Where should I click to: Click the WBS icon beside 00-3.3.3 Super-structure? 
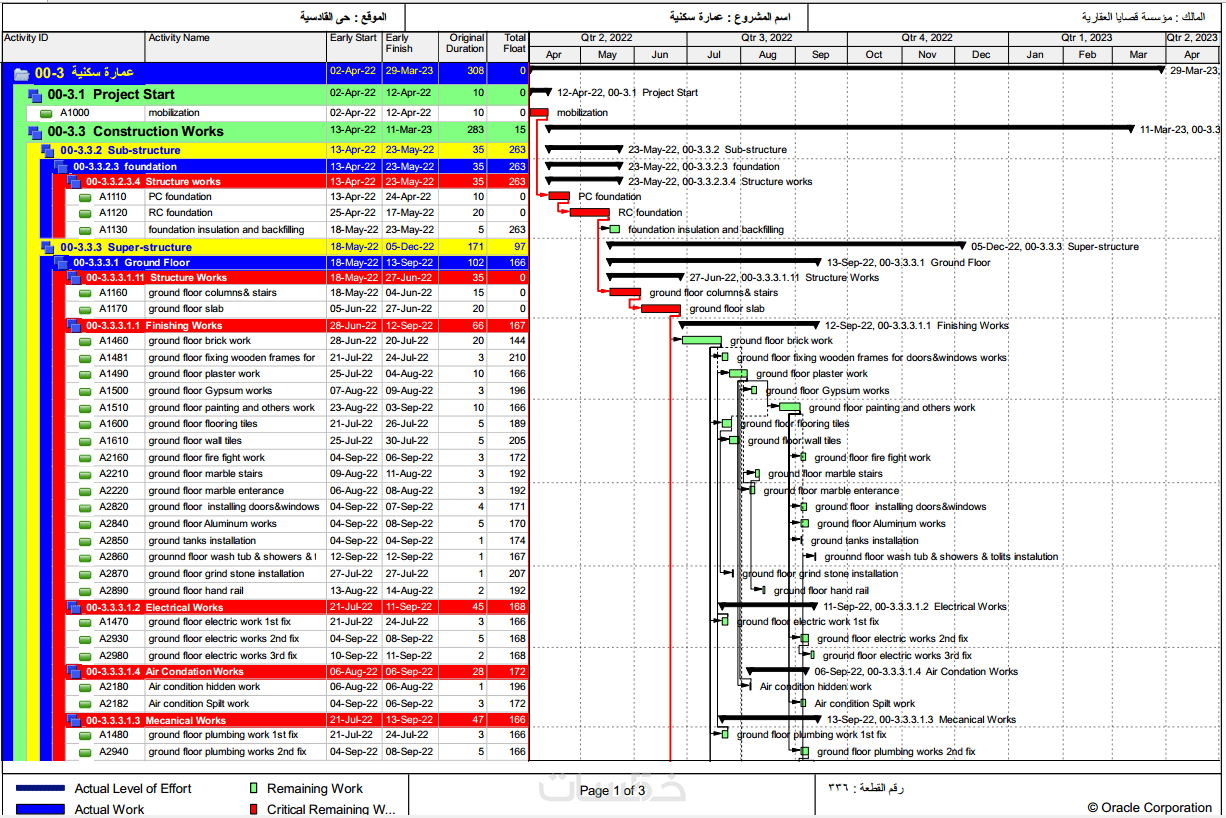tap(47, 248)
